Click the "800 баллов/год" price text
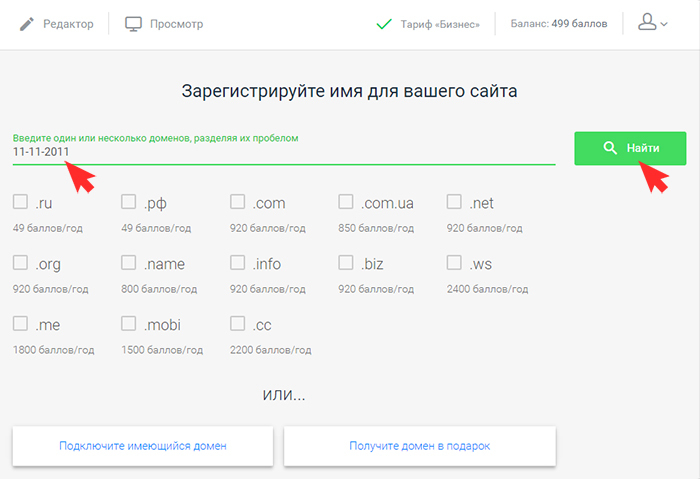This screenshot has height=479, width=700. click(159, 289)
